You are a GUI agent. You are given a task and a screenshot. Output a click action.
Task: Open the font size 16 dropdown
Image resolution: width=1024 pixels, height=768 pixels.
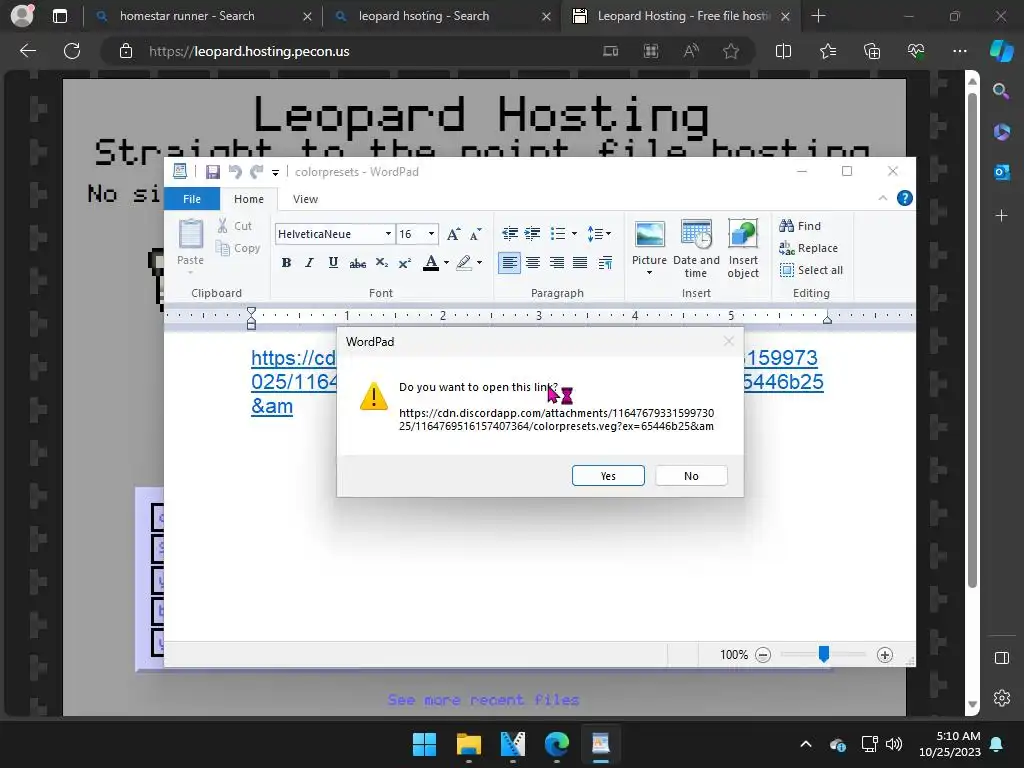pyautogui.click(x=431, y=234)
